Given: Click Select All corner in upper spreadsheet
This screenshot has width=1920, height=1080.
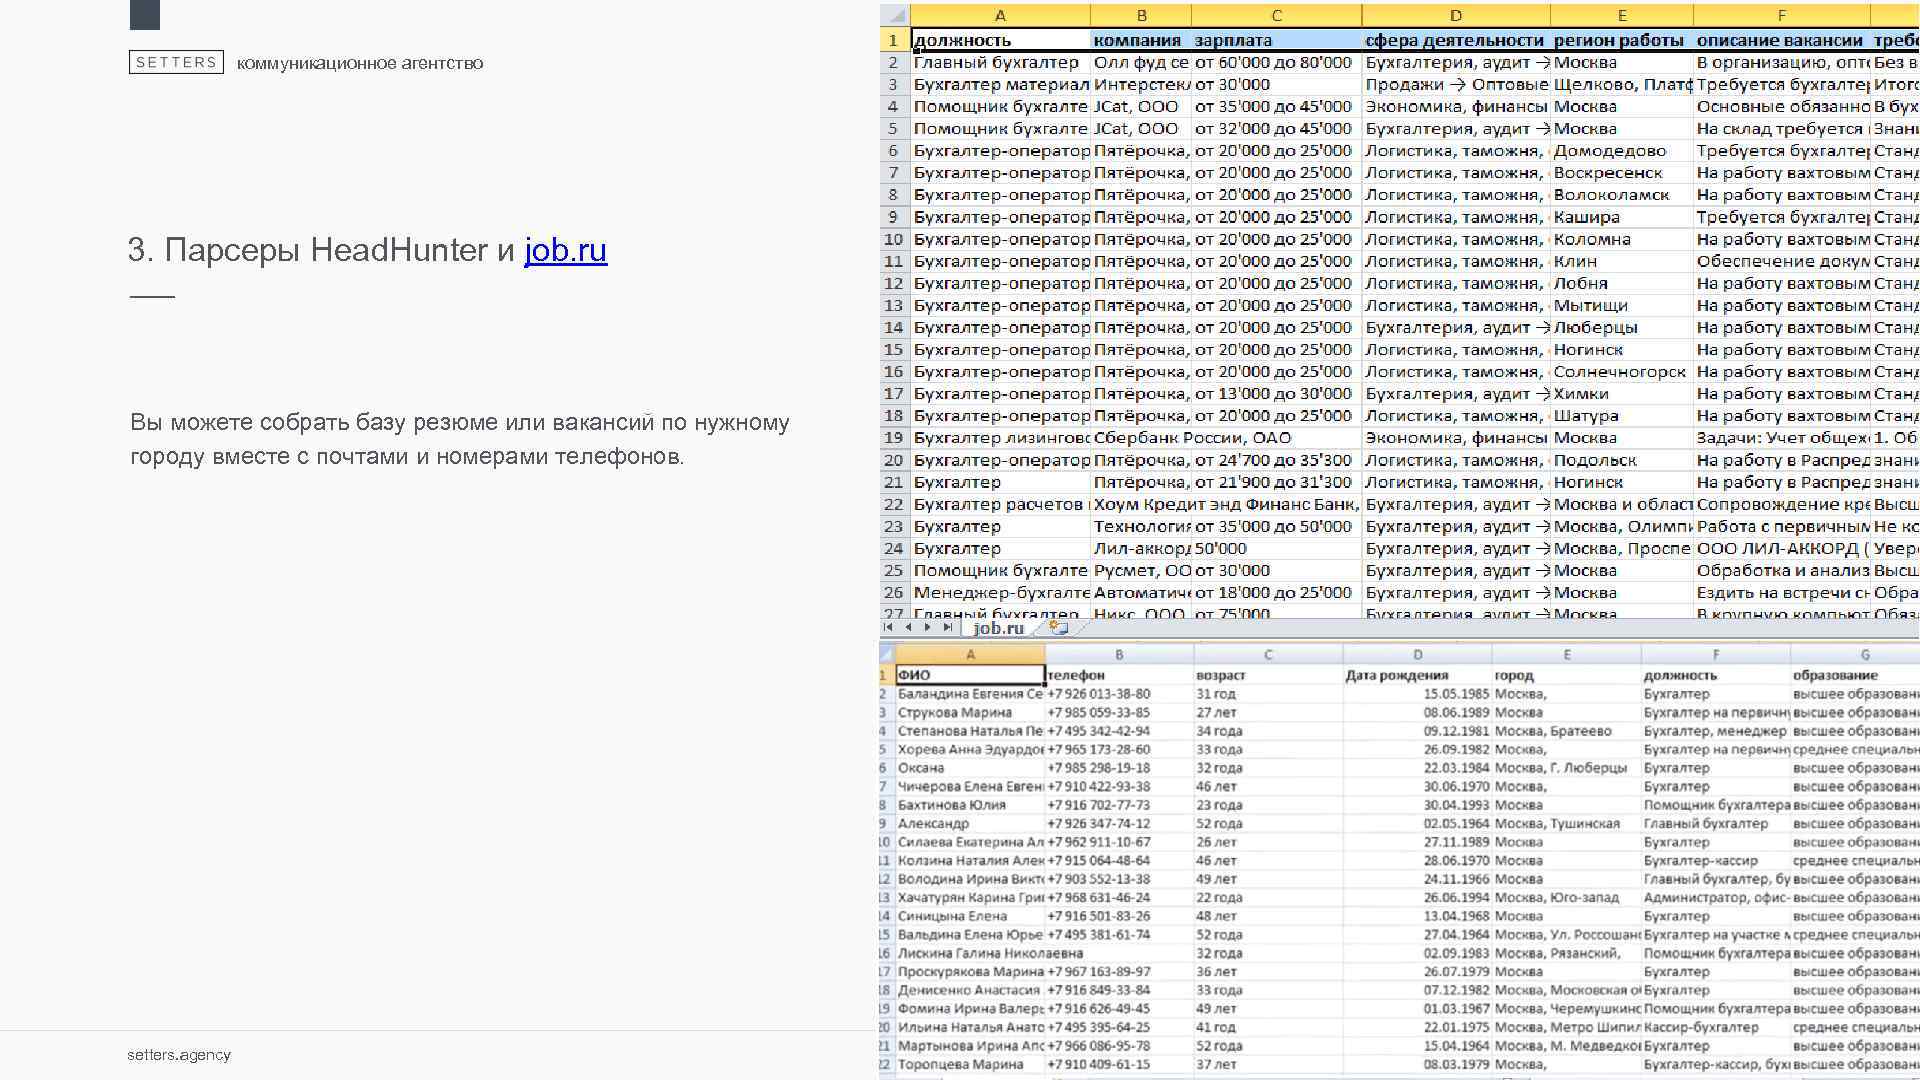Looking at the screenshot, I should click(x=894, y=16).
